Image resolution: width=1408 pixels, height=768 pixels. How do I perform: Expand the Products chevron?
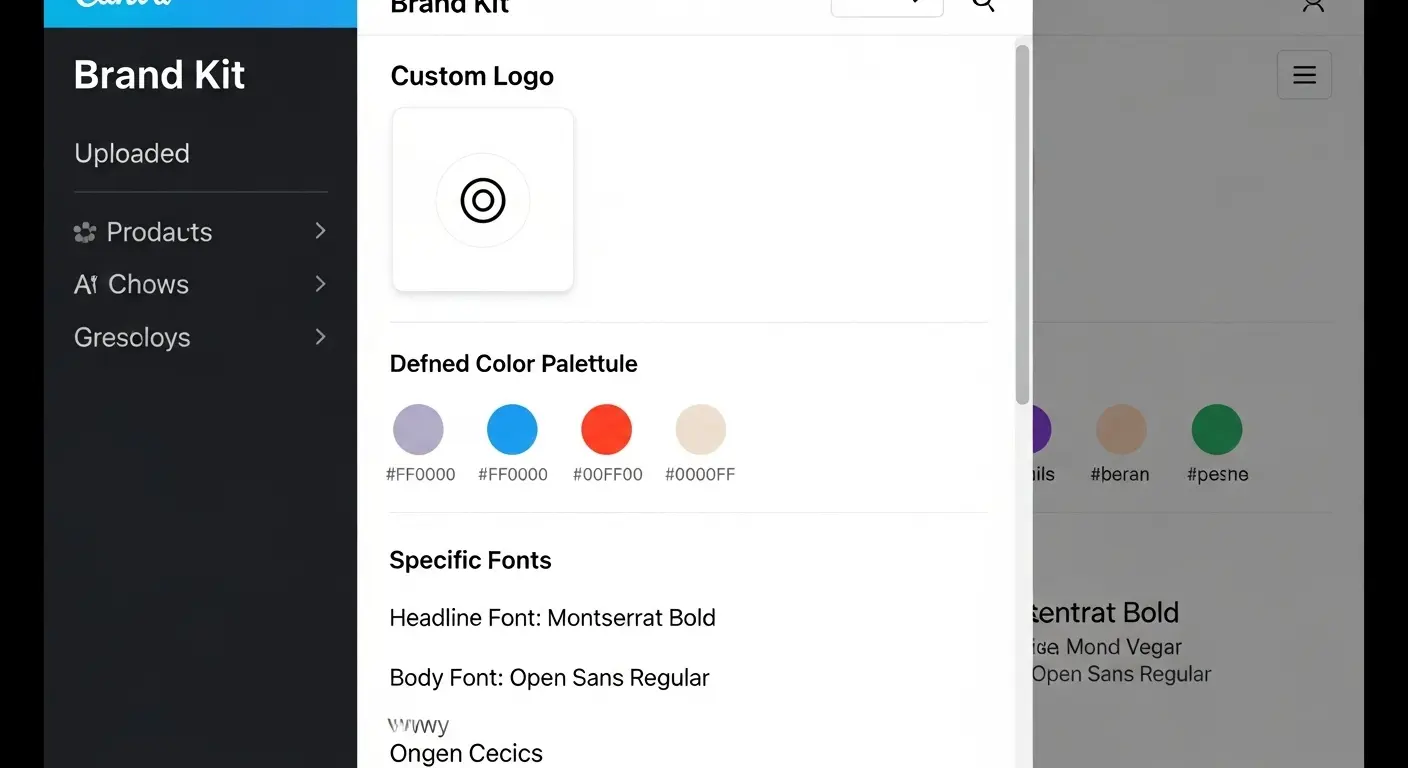point(320,231)
